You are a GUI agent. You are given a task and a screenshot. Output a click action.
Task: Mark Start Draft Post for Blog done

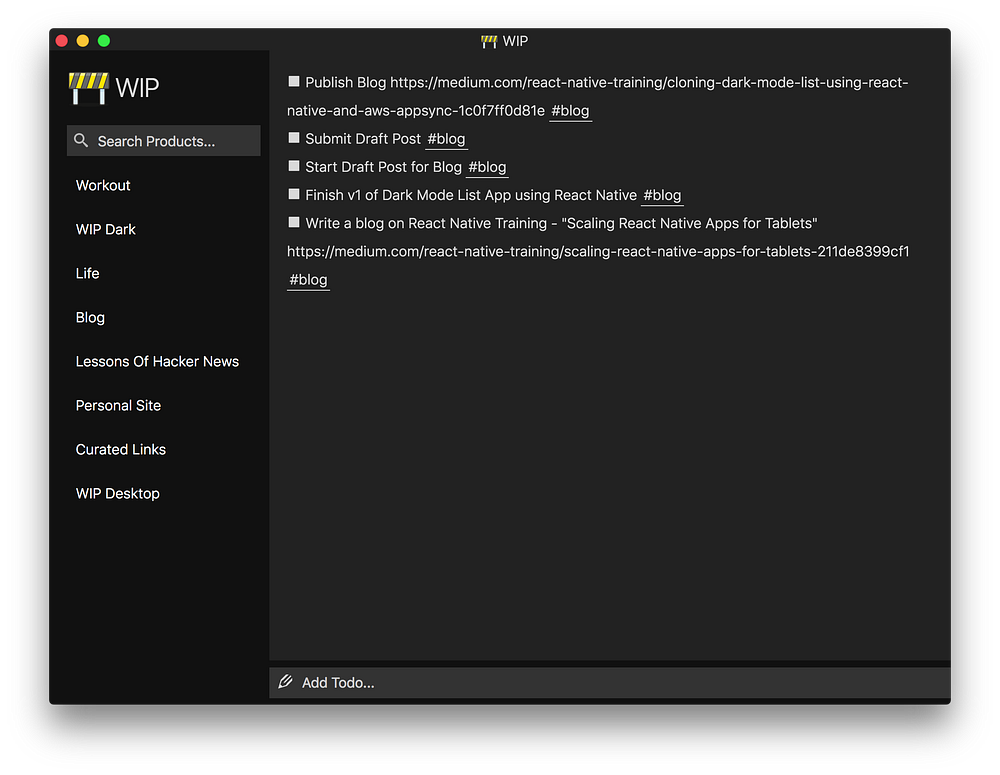[x=294, y=166]
